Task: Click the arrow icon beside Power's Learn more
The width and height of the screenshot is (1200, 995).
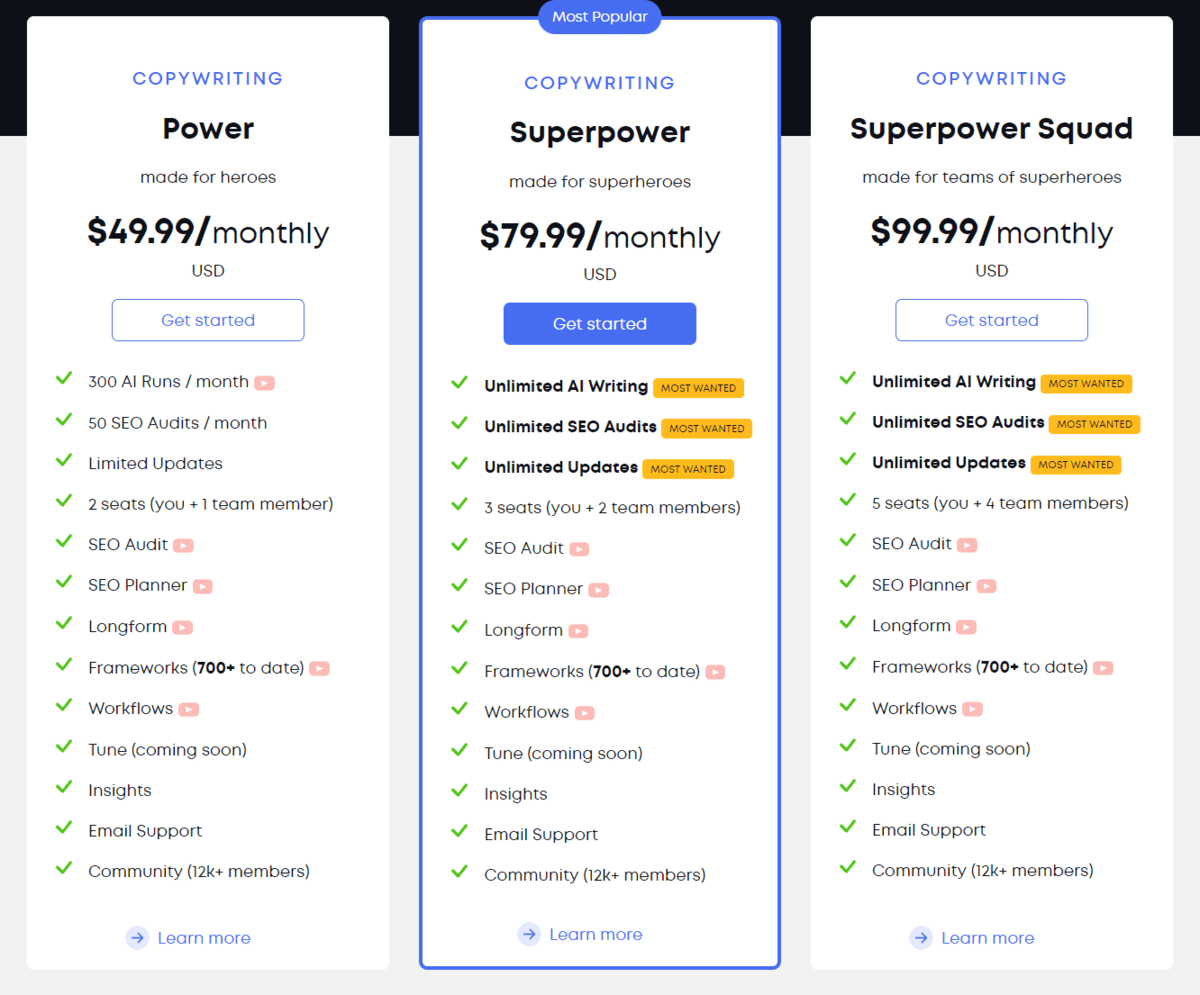Action: [x=136, y=938]
